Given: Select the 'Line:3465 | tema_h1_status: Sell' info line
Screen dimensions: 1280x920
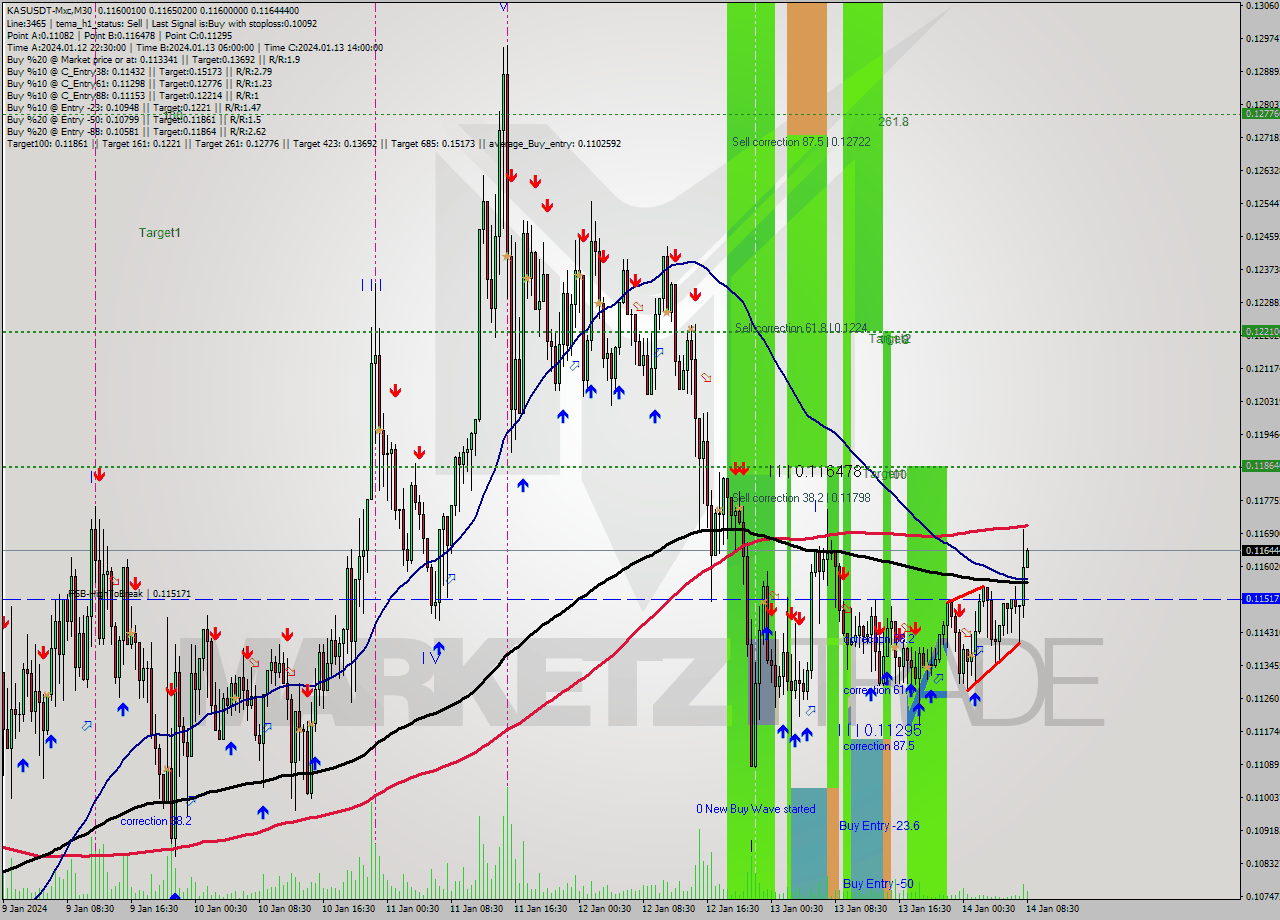Looking at the screenshot, I should [x=161, y=23].
